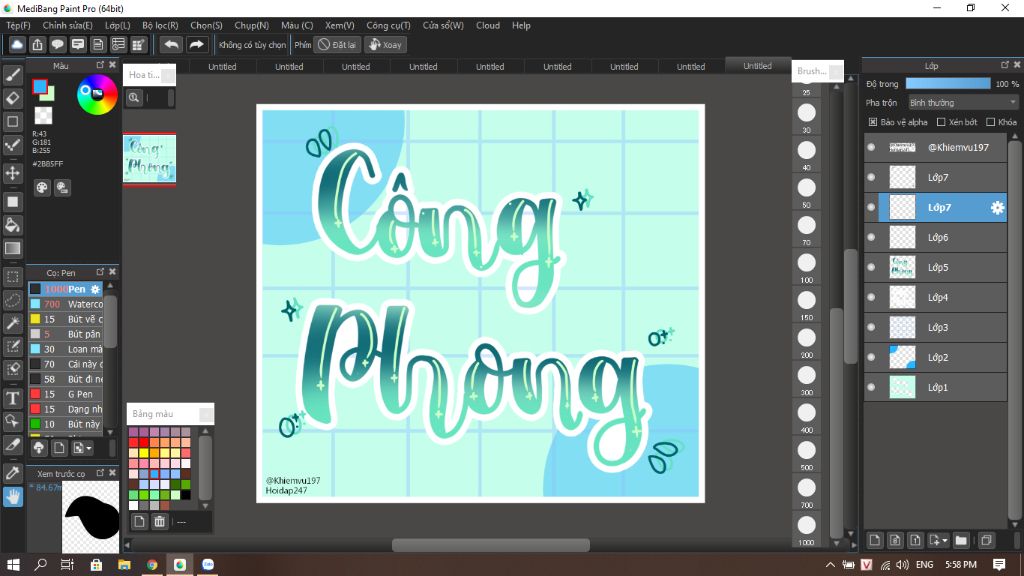The width and height of the screenshot is (1024, 576).
Task: Hide the Lớp6 layer
Action: pos(871,237)
